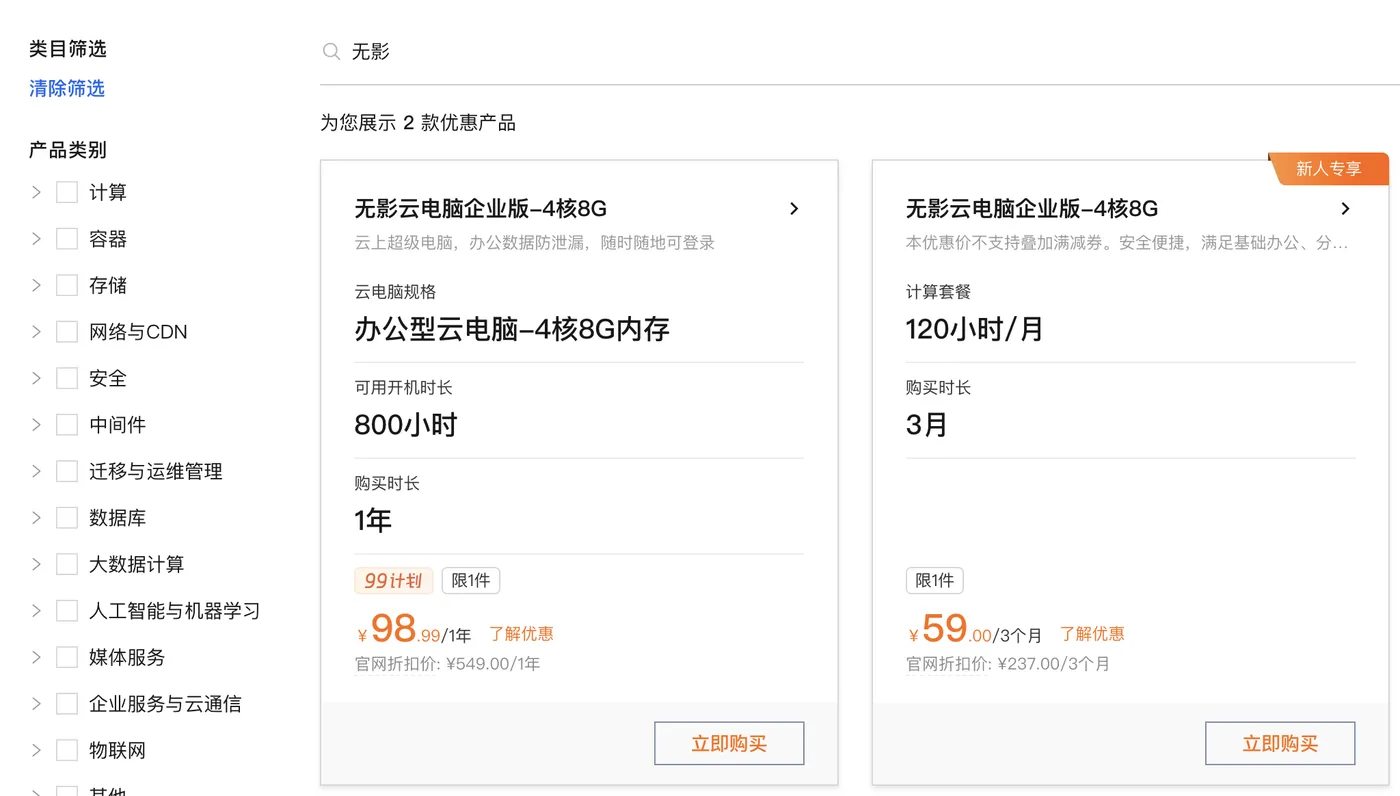Viewport: 1400px width, 796px height.
Task: Open details via arrow on 98.99 product card
Action: [793, 208]
